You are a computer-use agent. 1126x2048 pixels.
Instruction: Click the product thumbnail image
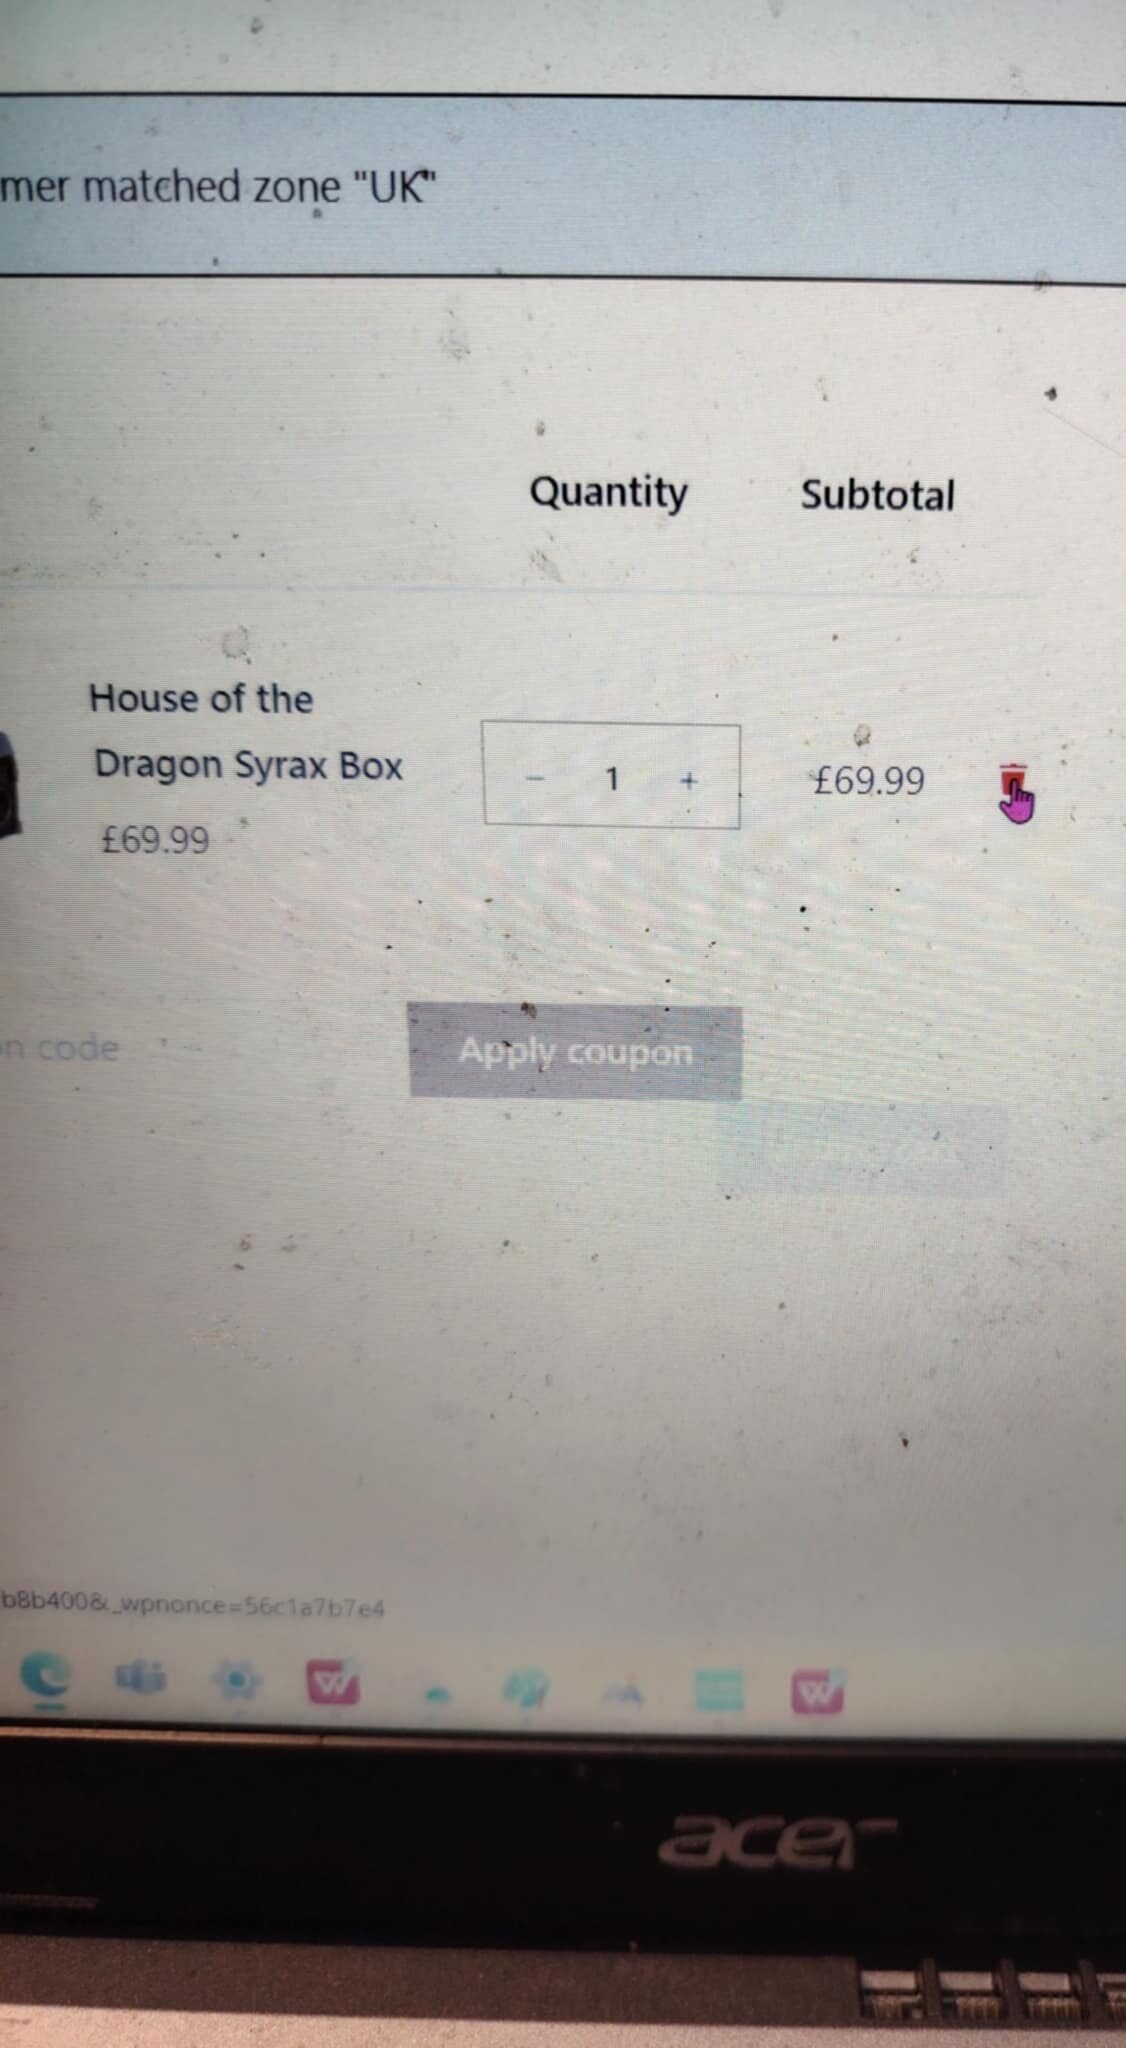9,782
